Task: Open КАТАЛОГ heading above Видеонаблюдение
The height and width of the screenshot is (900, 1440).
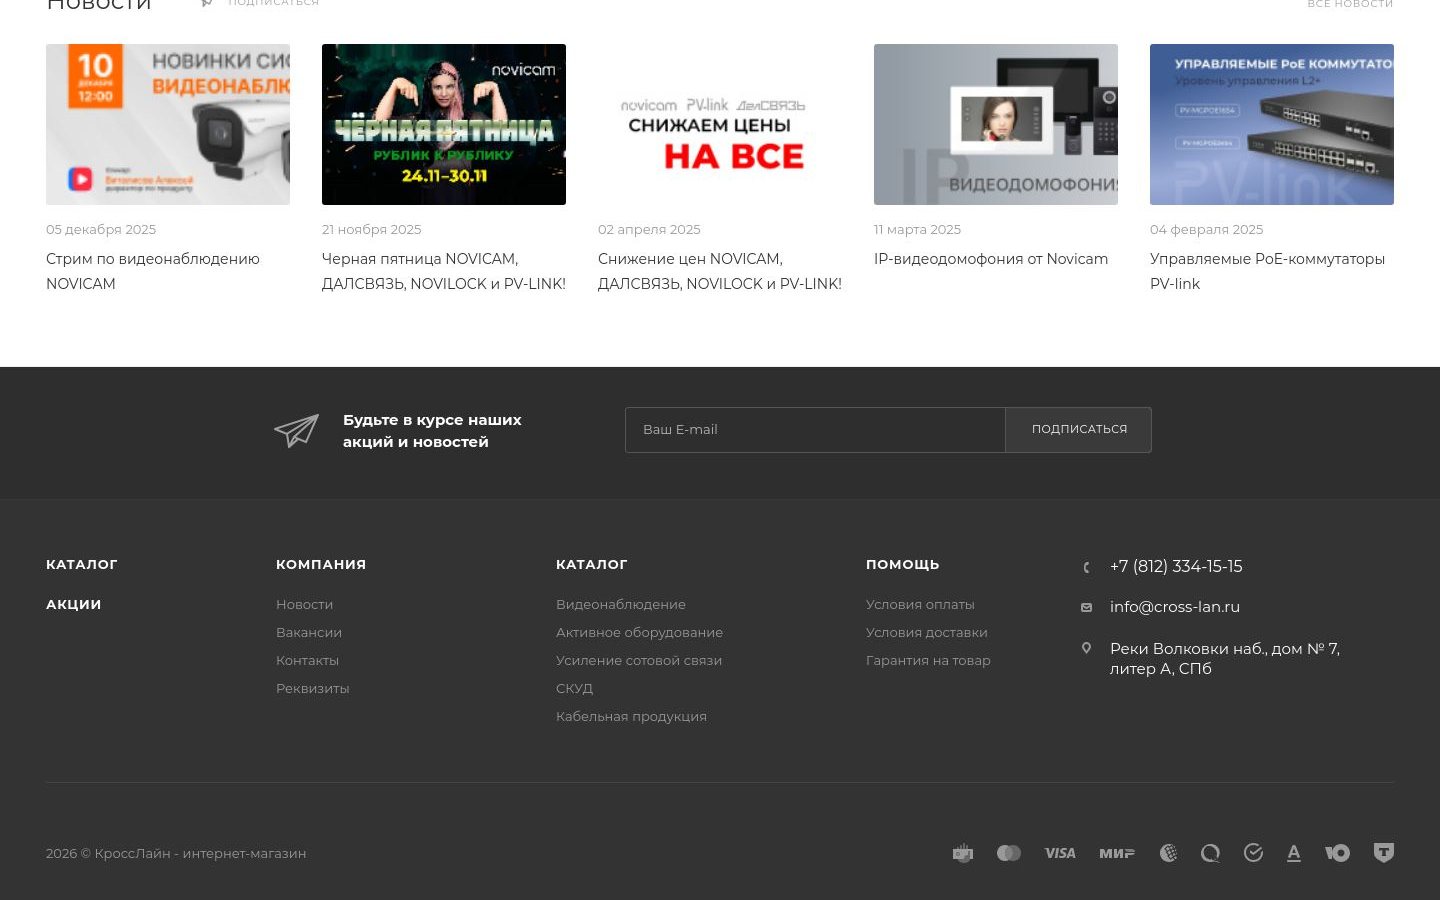Action: (x=592, y=564)
